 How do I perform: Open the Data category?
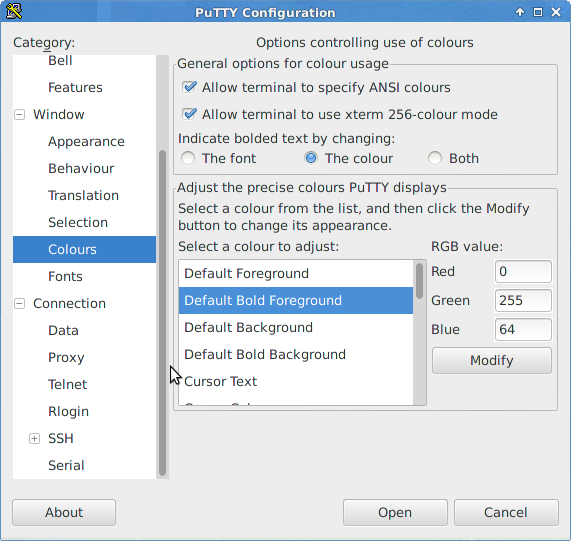(63, 331)
